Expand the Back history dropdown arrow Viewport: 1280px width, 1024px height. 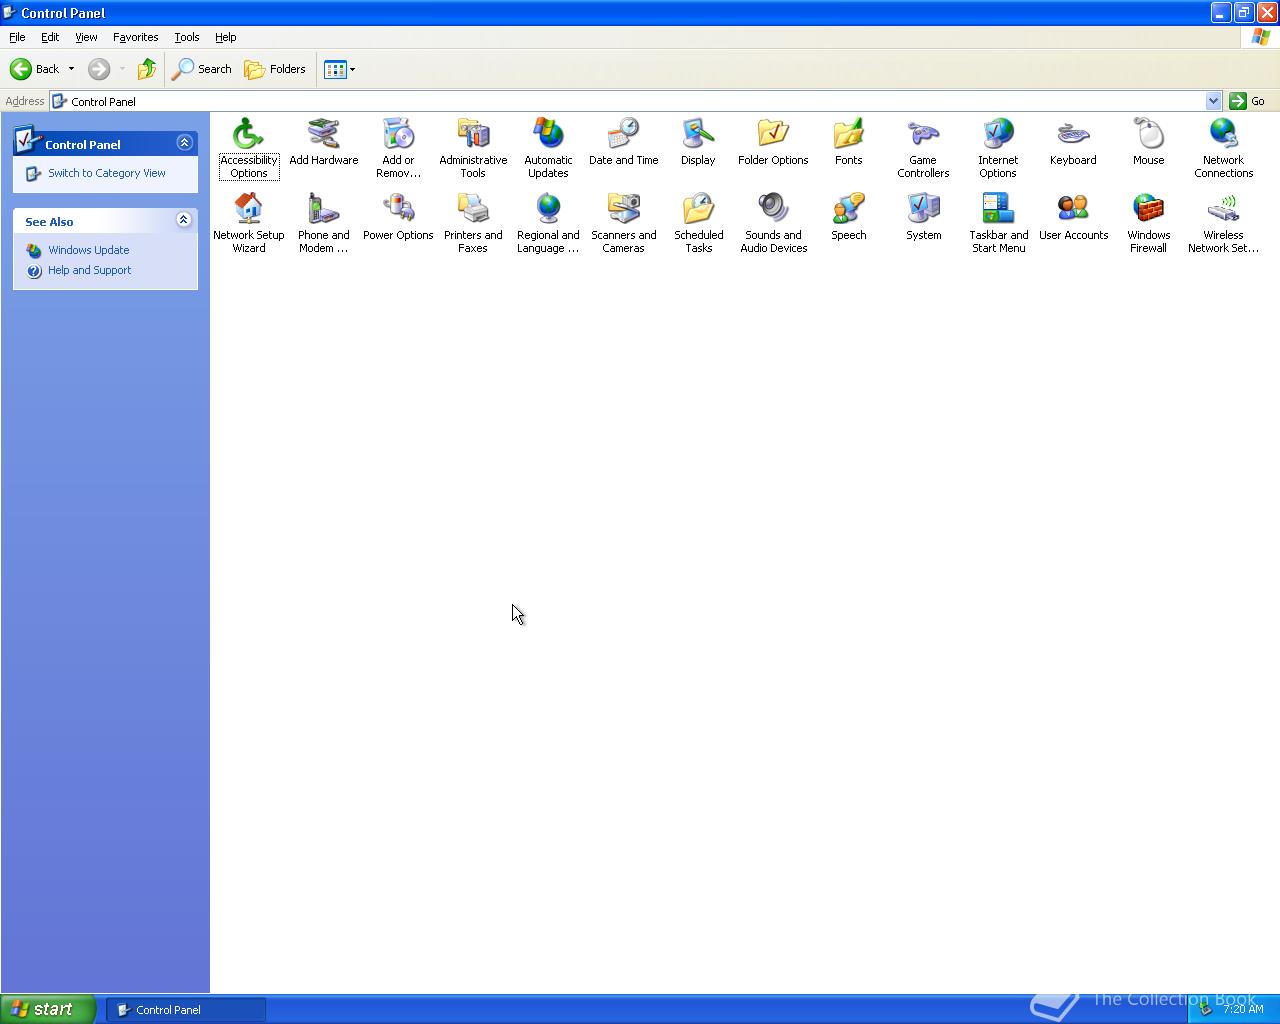tap(71, 69)
